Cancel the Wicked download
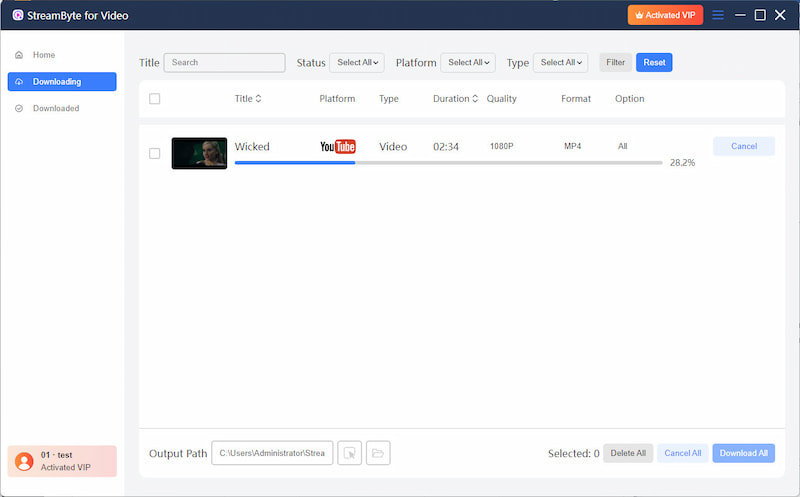This screenshot has height=497, width=800. pyautogui.click(x=744, y=146)
